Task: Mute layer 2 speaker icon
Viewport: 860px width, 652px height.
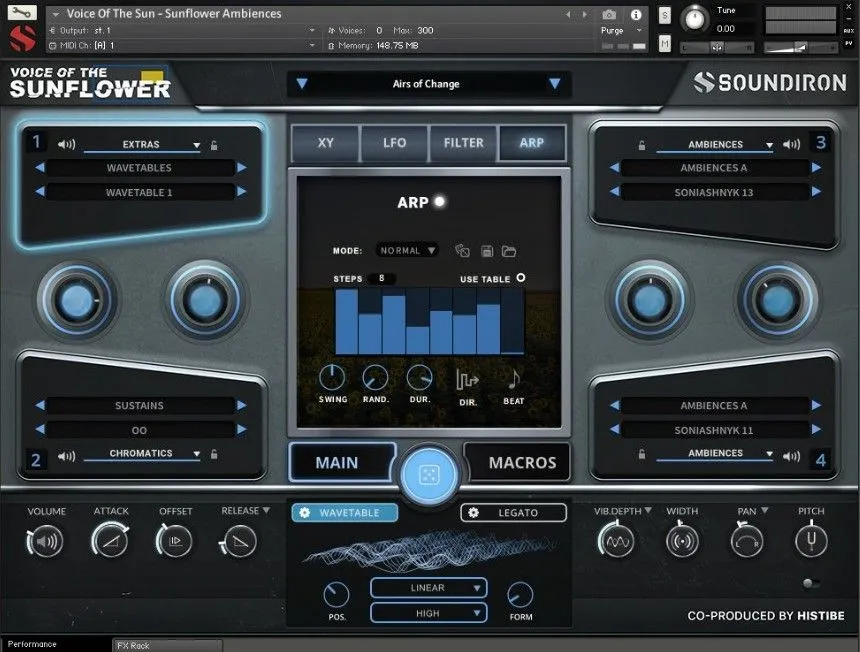Action: 66,456
